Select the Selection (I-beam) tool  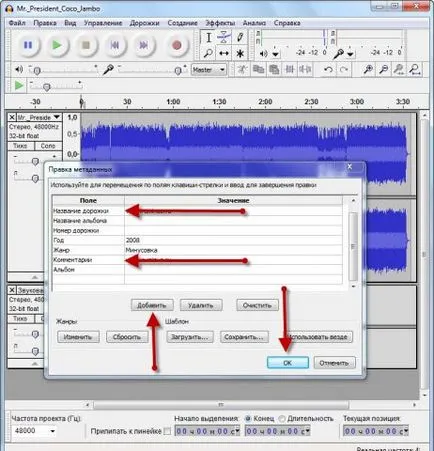click(208, 37)
